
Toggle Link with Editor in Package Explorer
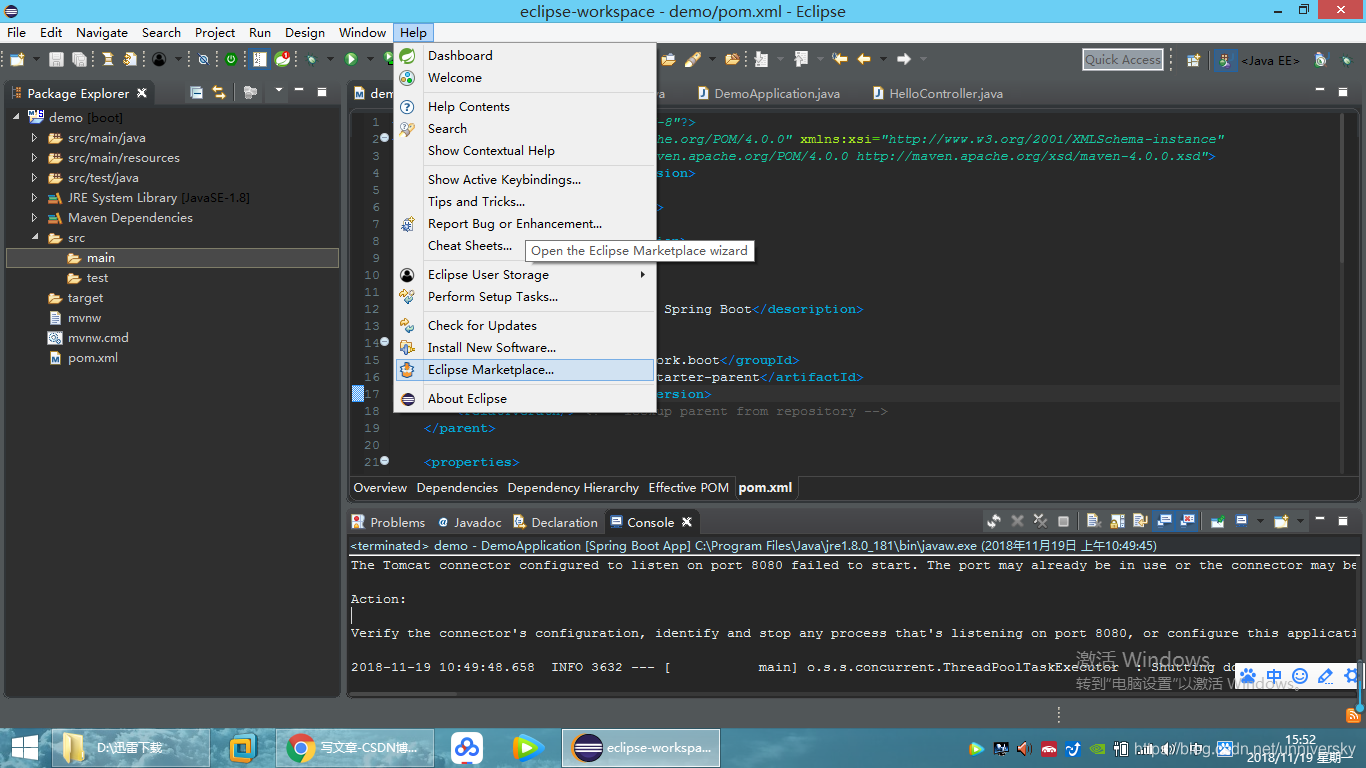click(x=219, y=93)
